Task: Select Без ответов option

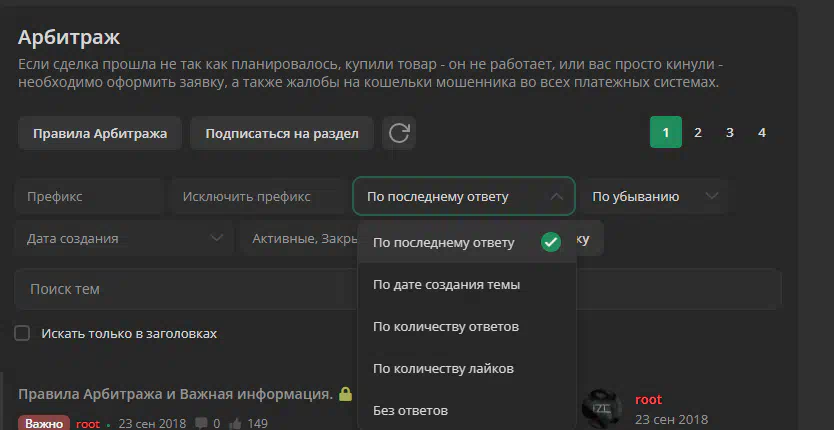Action: click(x=467, y=411)
